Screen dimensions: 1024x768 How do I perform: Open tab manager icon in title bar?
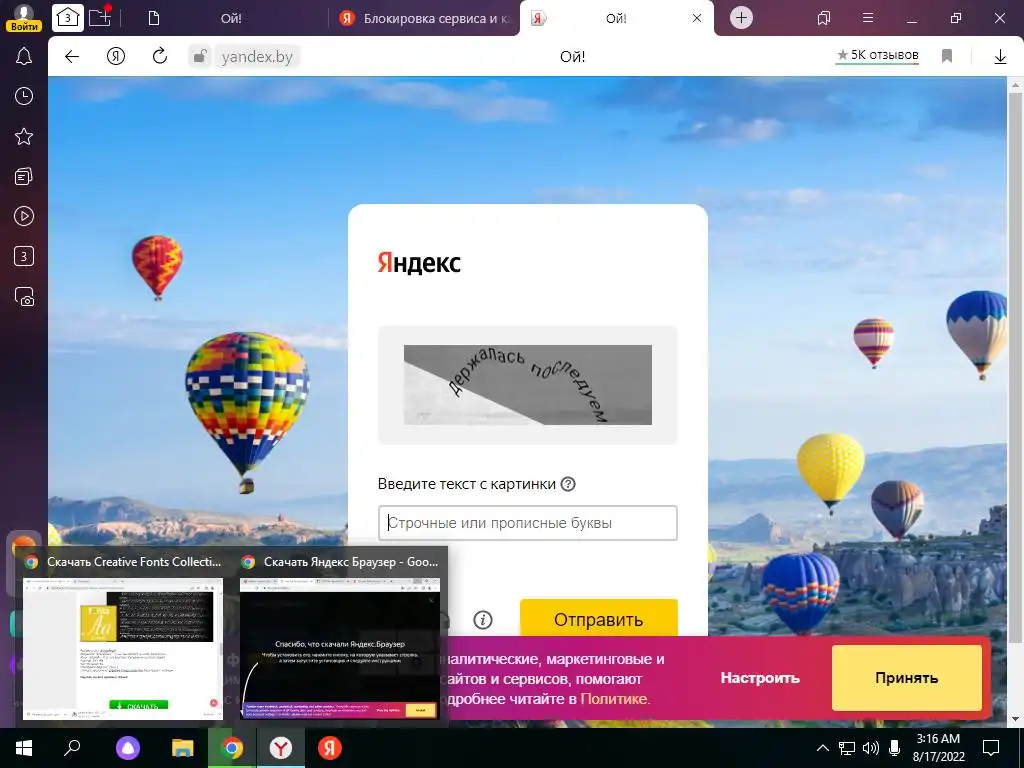pos(824,18)
